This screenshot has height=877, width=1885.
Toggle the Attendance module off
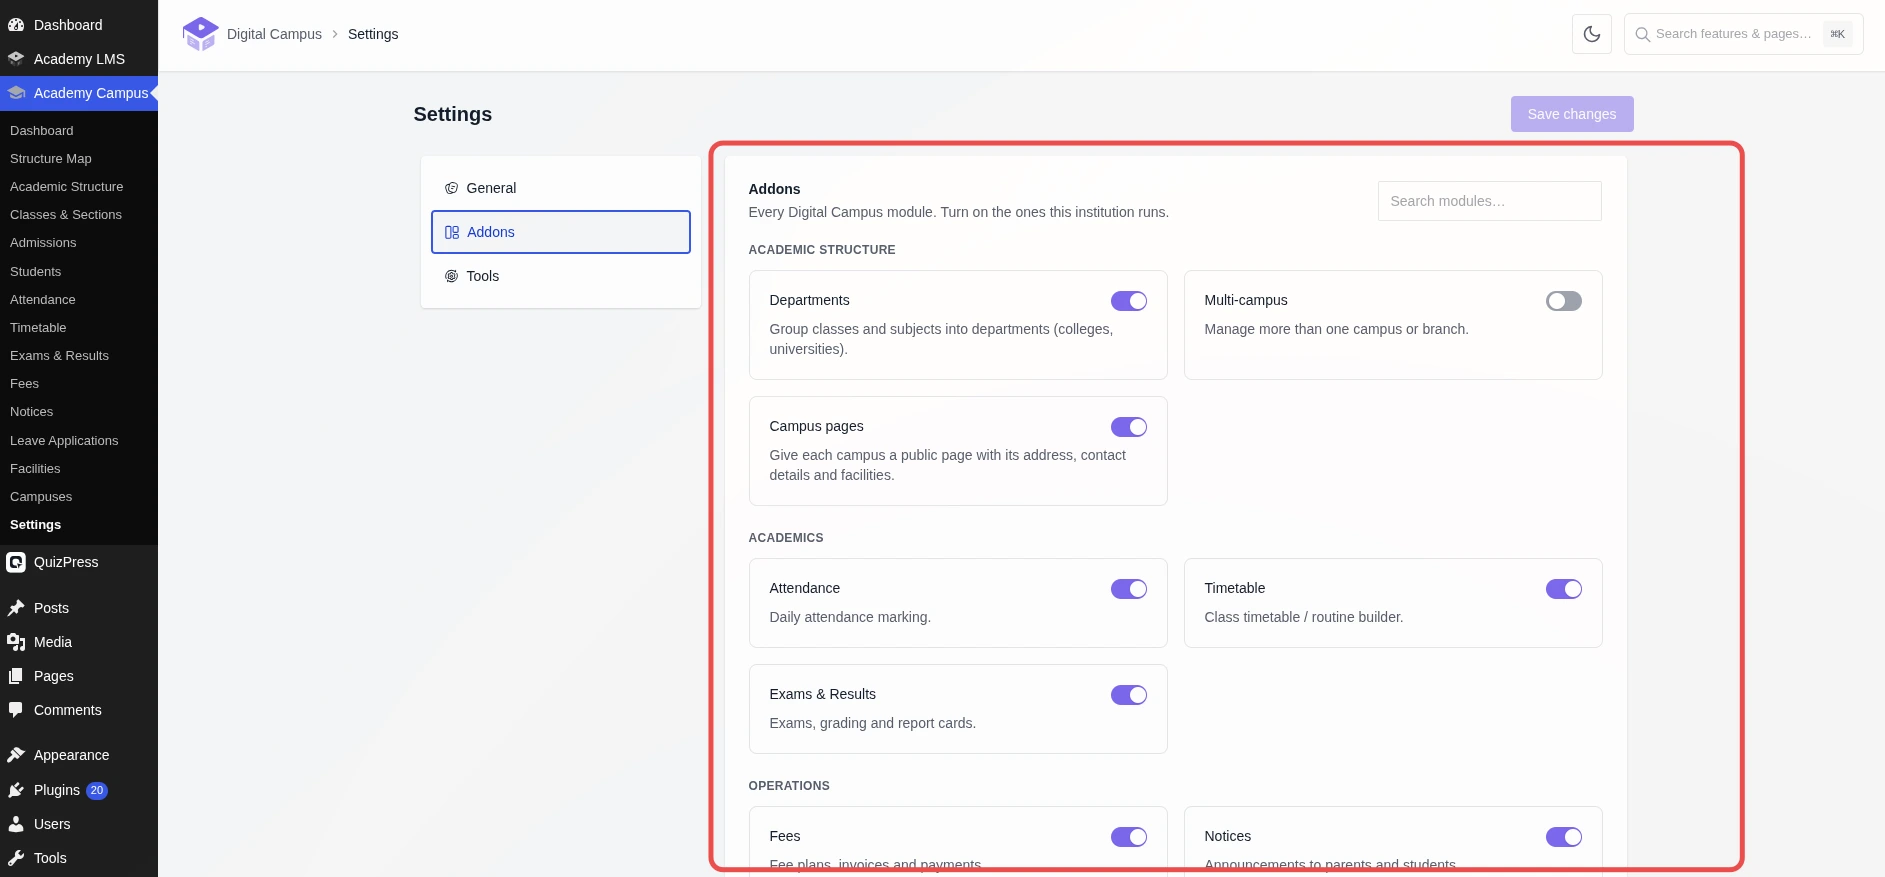coord(1129,589)
